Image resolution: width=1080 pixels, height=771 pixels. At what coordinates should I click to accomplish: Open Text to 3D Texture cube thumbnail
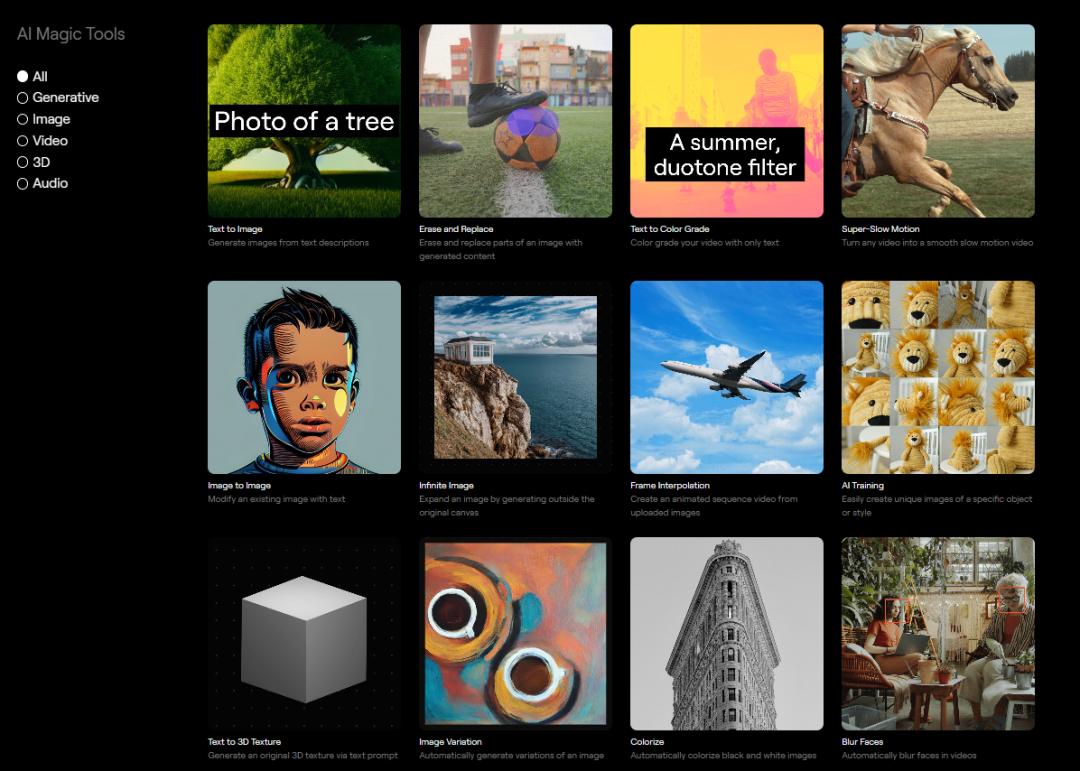point(304,633)
